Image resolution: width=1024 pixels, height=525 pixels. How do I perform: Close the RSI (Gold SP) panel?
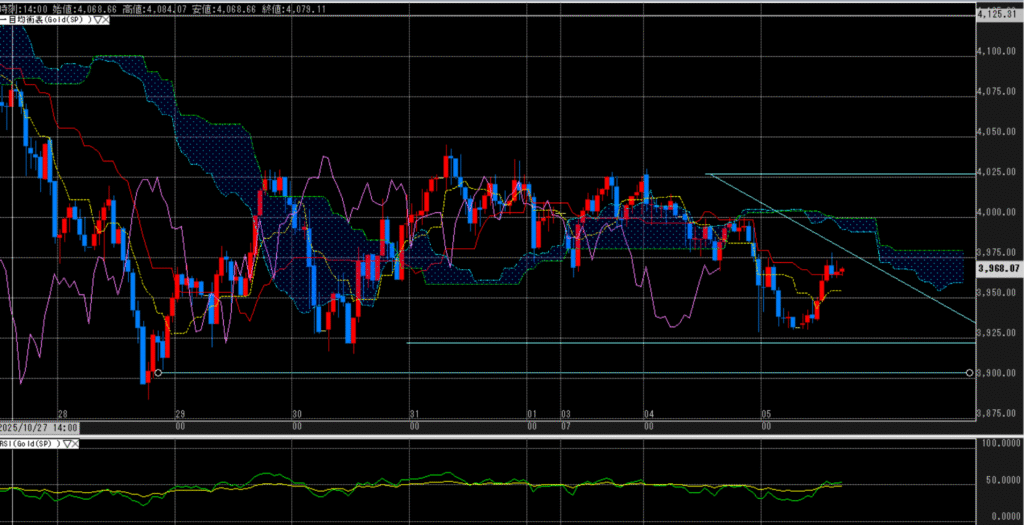(75, 442)
